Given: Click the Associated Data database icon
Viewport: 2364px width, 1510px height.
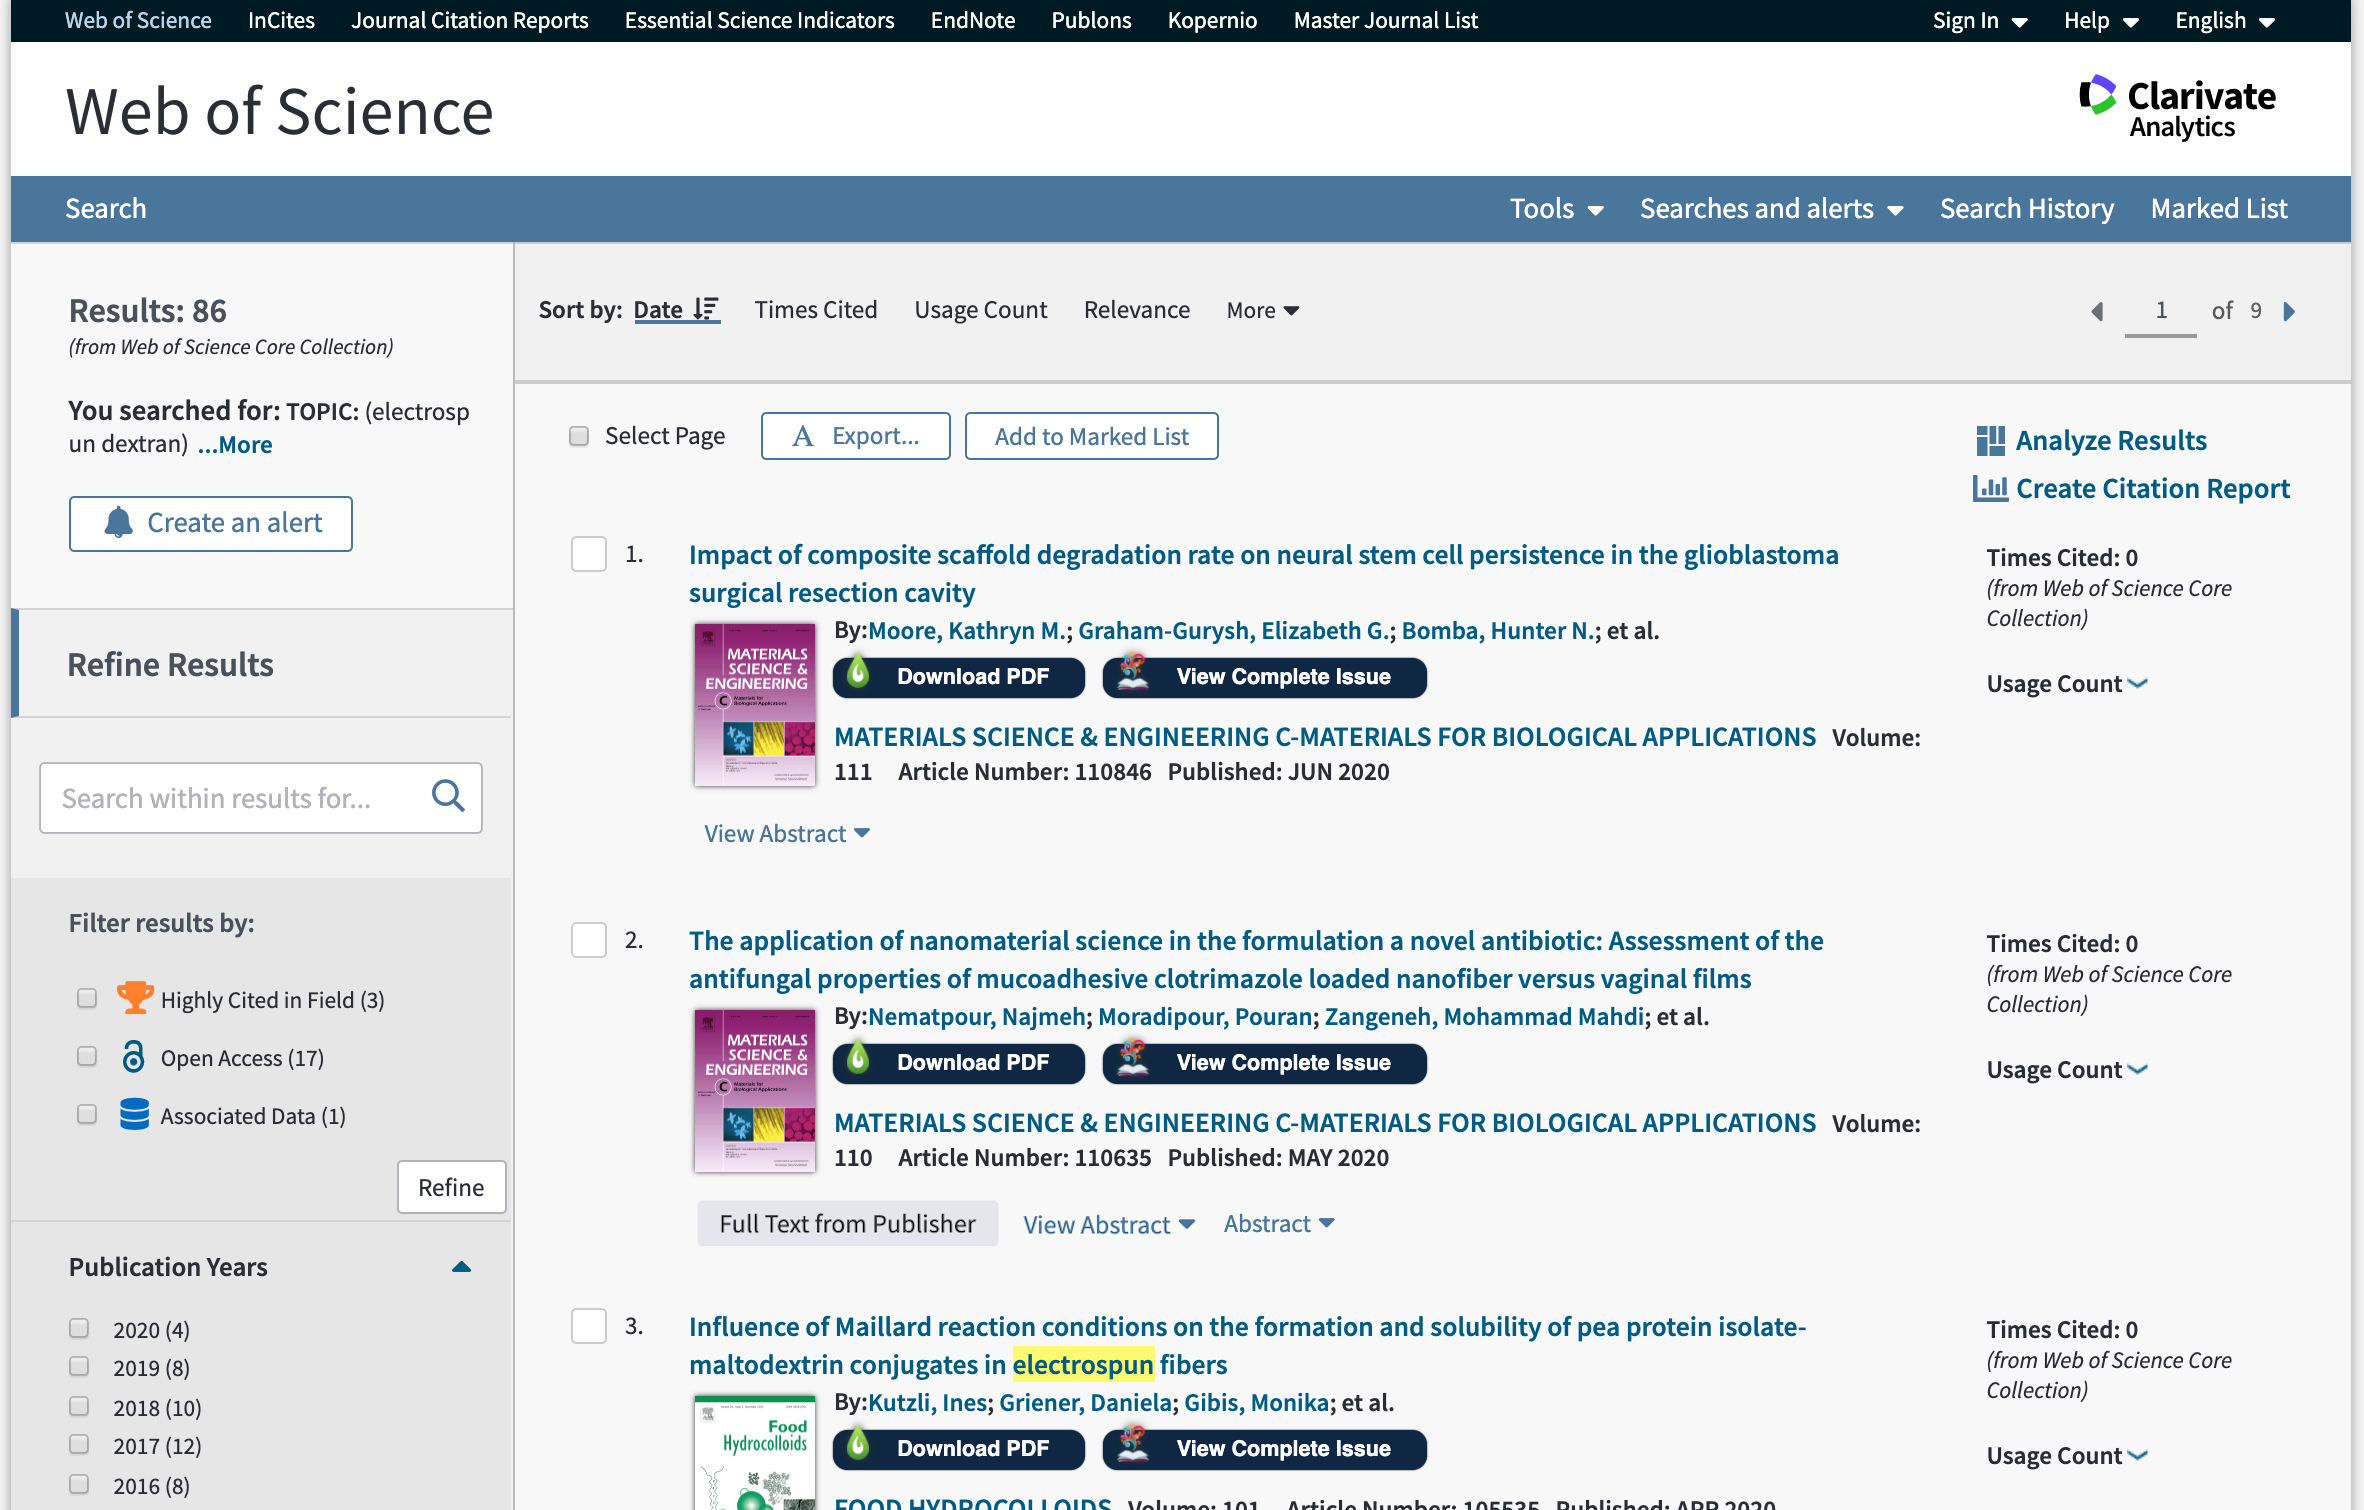Looking at the screenshot, I should [134, 1114].
